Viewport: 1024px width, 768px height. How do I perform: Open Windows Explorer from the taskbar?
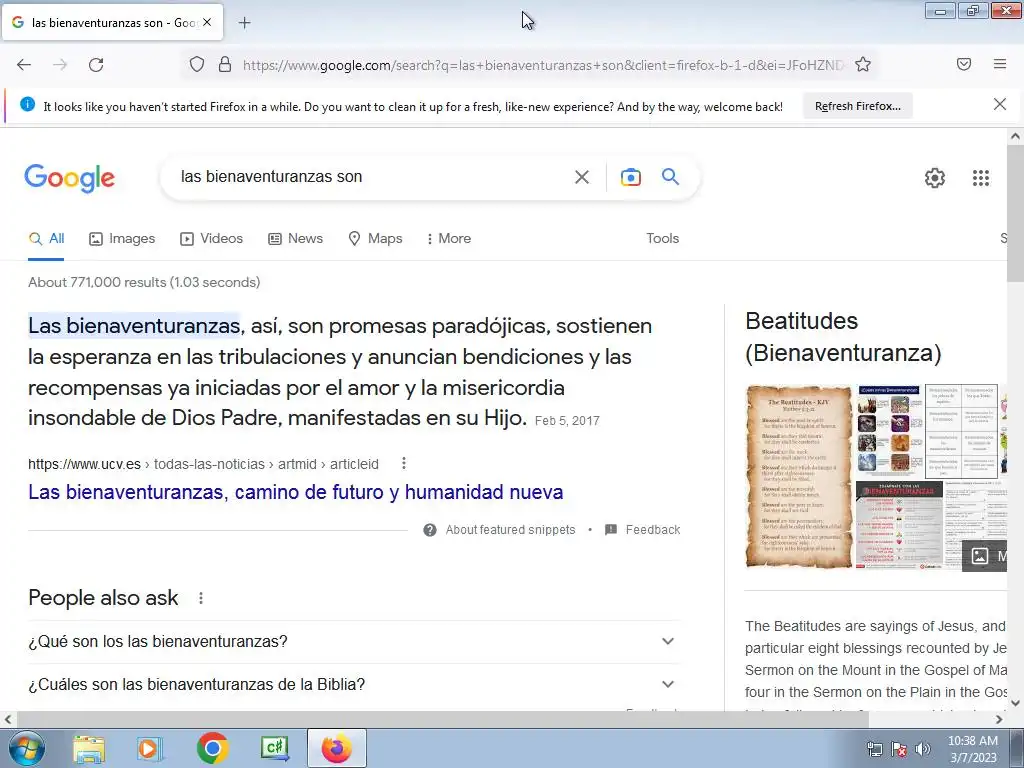coord(89,748)
